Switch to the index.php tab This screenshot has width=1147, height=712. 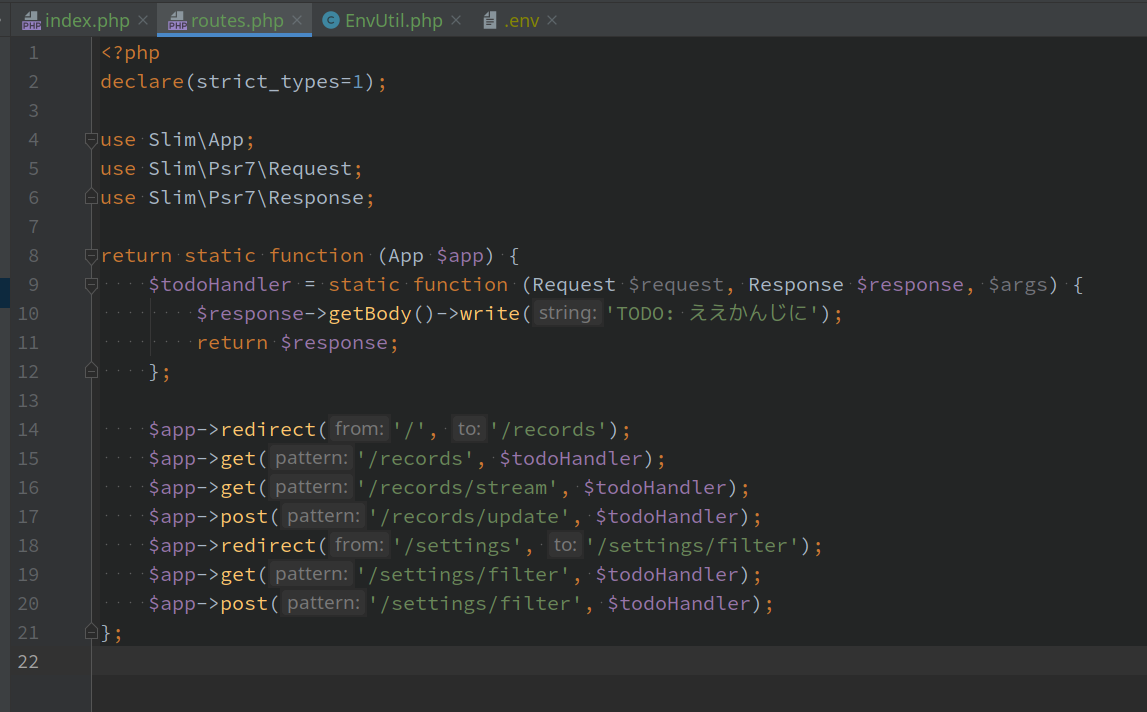click(87, 21)
